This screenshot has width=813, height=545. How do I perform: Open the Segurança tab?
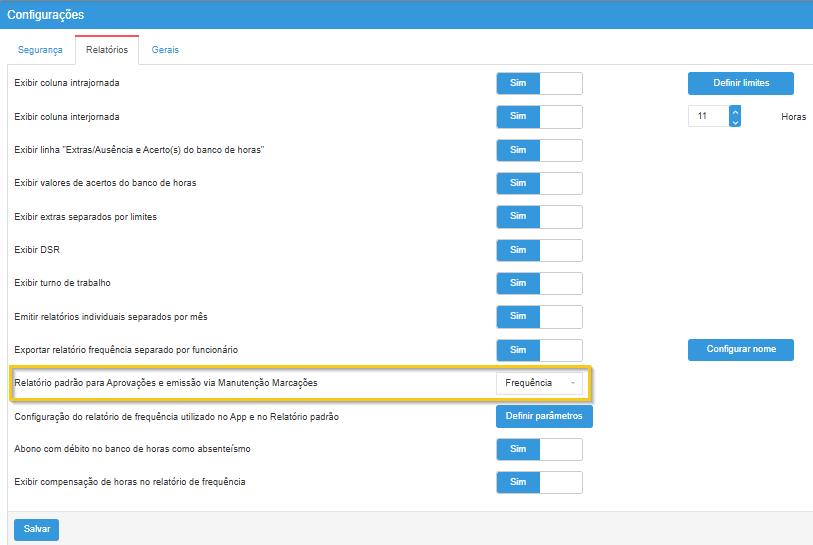point(40,50)
